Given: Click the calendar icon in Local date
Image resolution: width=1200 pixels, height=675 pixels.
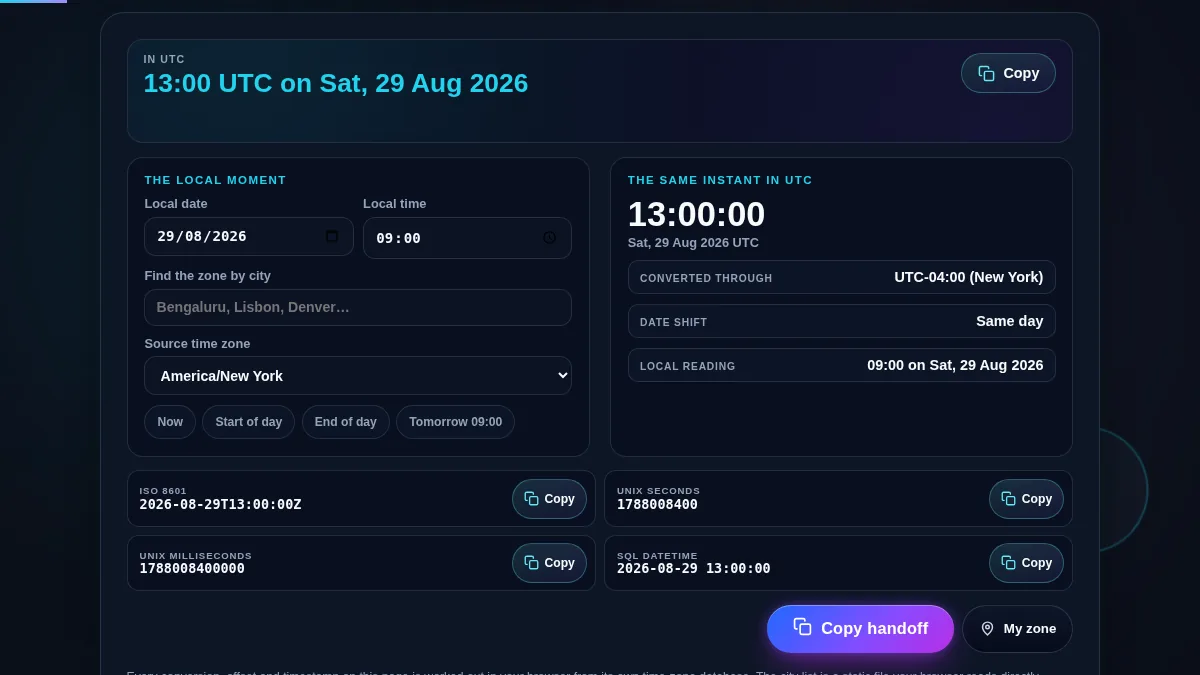Looking at the screenshot, I should tap(332, 237).
